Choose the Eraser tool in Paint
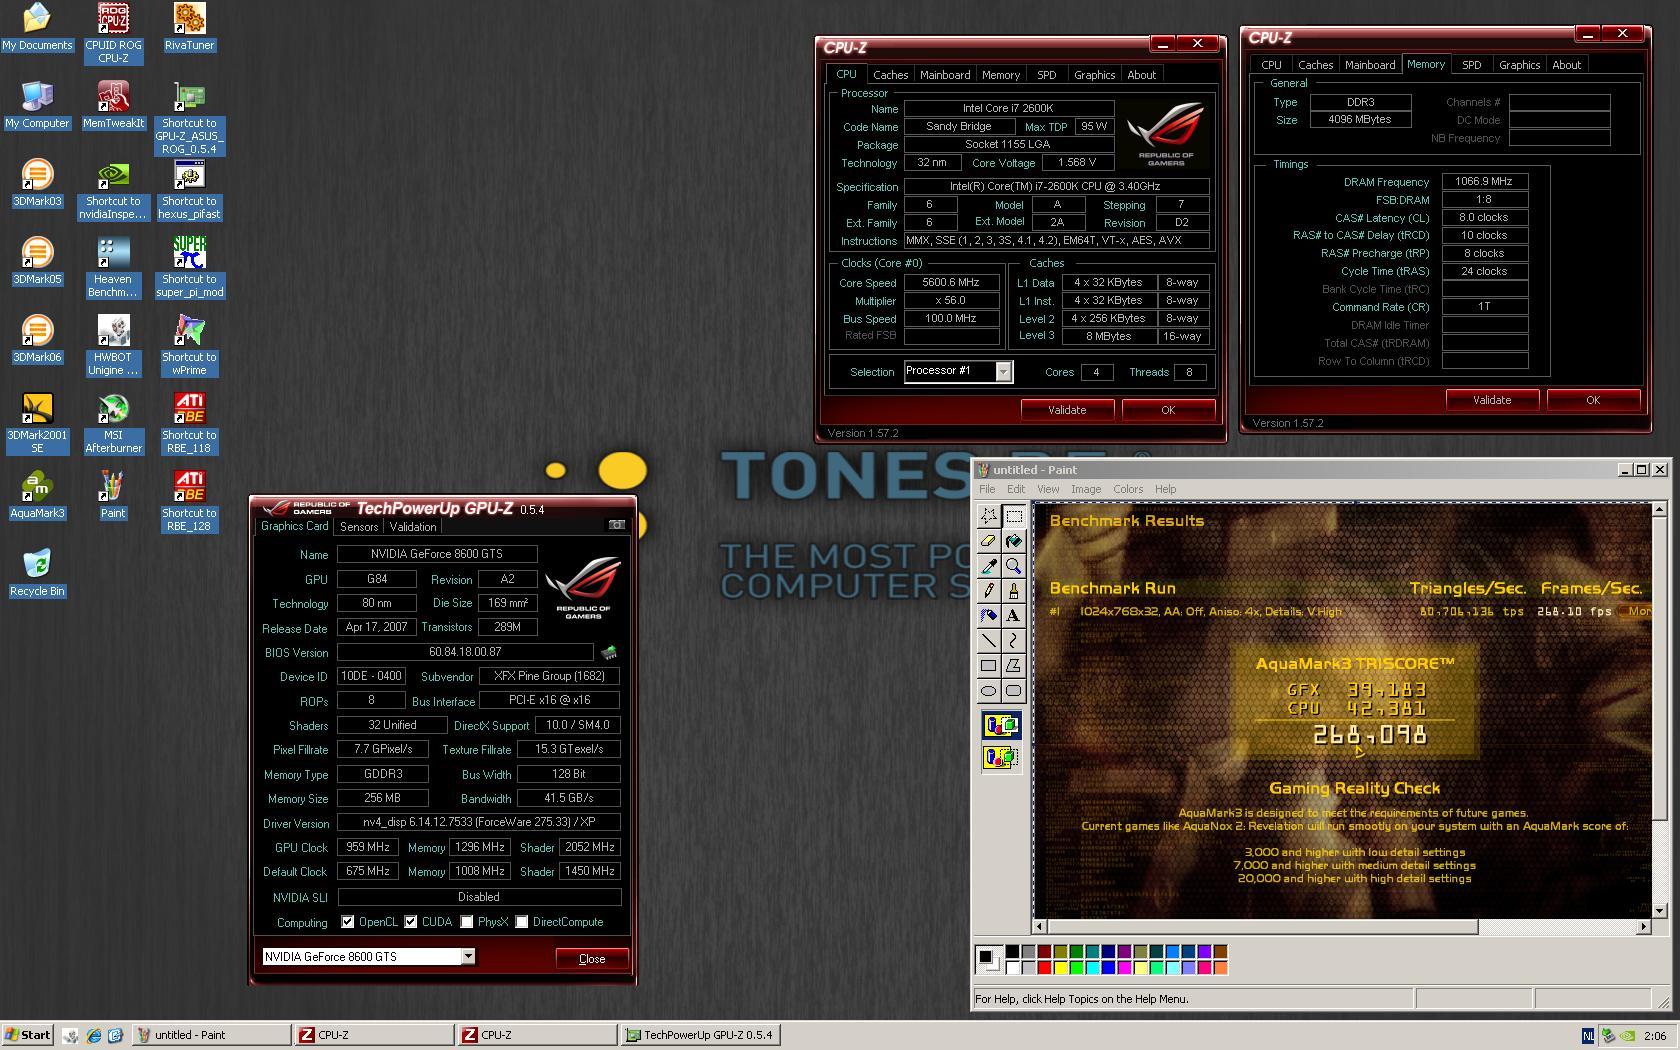The height and width of the screenshot is (1050, 1680). pos(988,541)
